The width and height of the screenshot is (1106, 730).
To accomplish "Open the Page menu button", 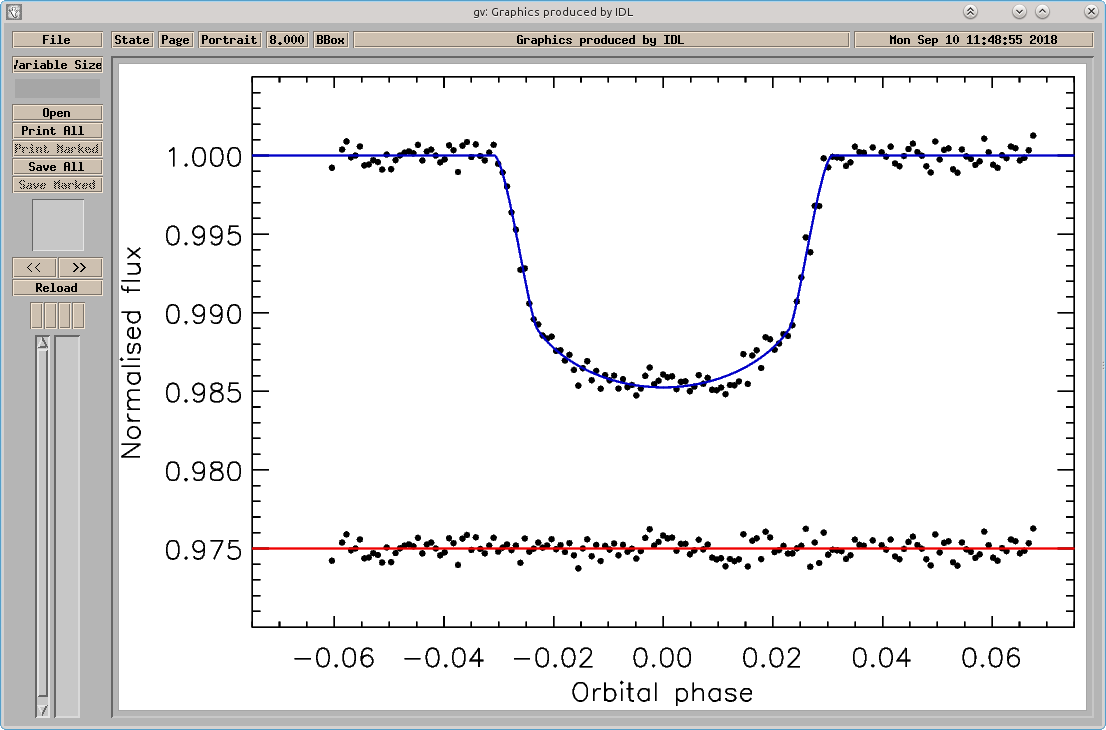I will coord(175,39).
